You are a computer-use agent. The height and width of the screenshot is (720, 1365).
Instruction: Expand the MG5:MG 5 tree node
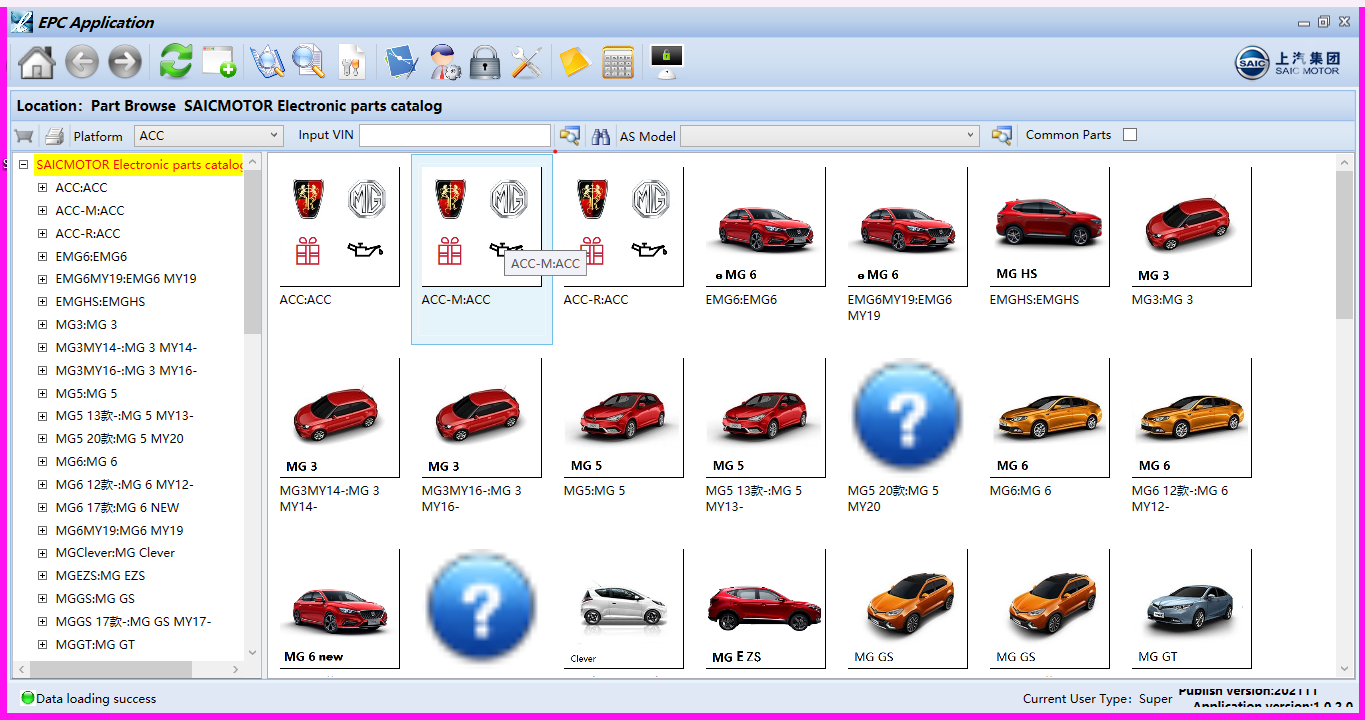point(42,393)
